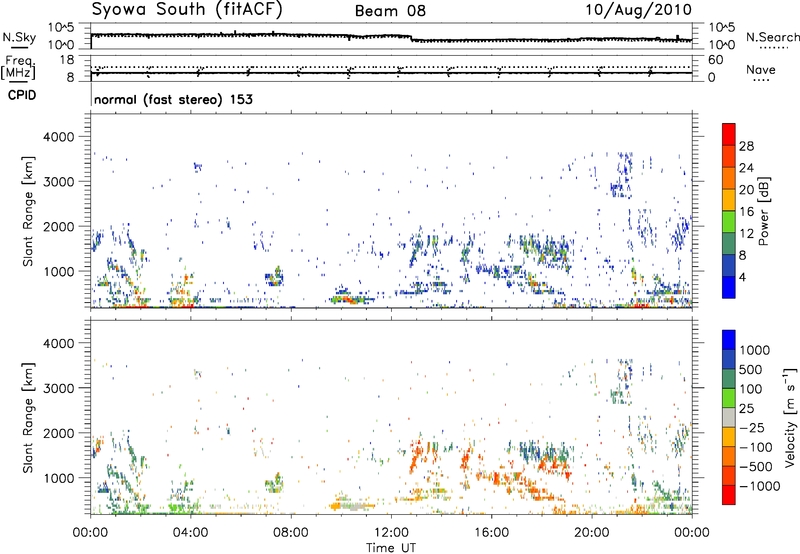Click the gray segment of the velocity colorbar
The image size is (800, 554).
pyautogui.click(x=729, y=417)
